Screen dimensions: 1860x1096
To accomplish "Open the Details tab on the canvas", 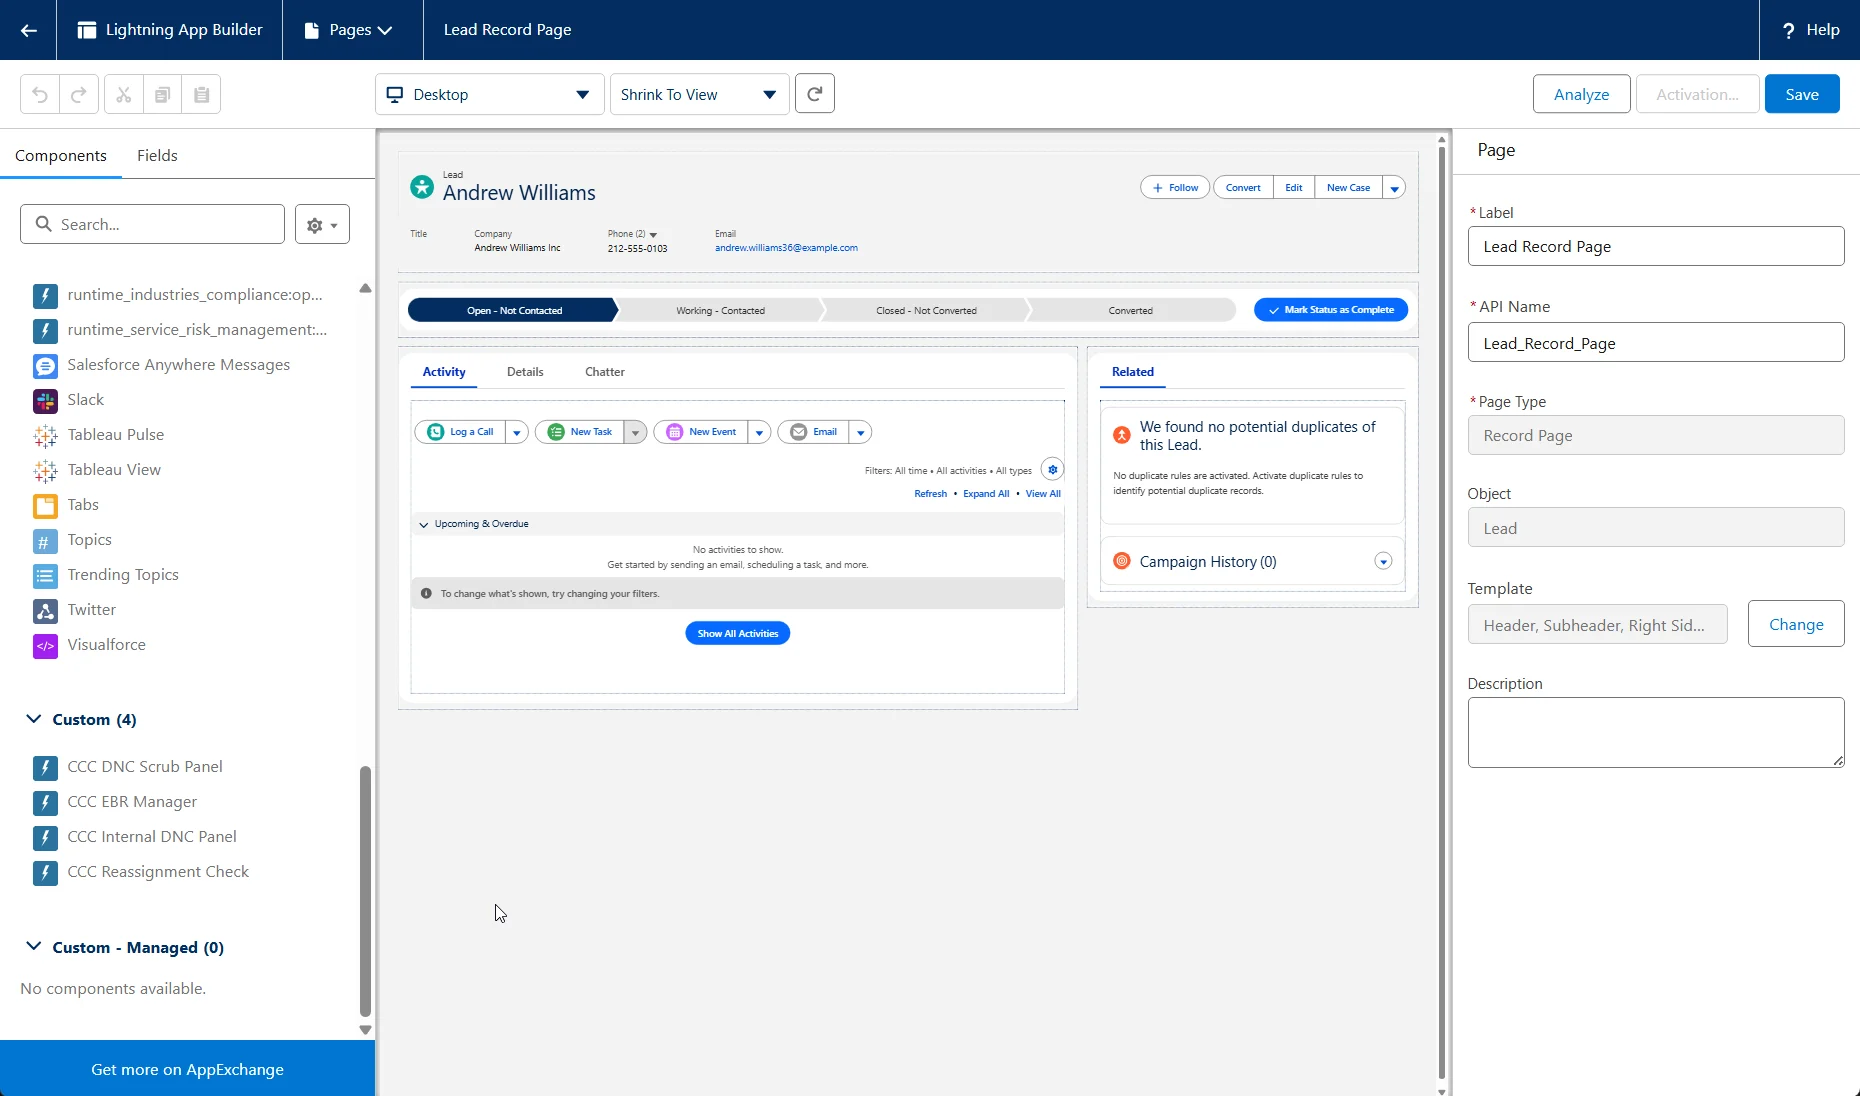I will coord(525,372).
